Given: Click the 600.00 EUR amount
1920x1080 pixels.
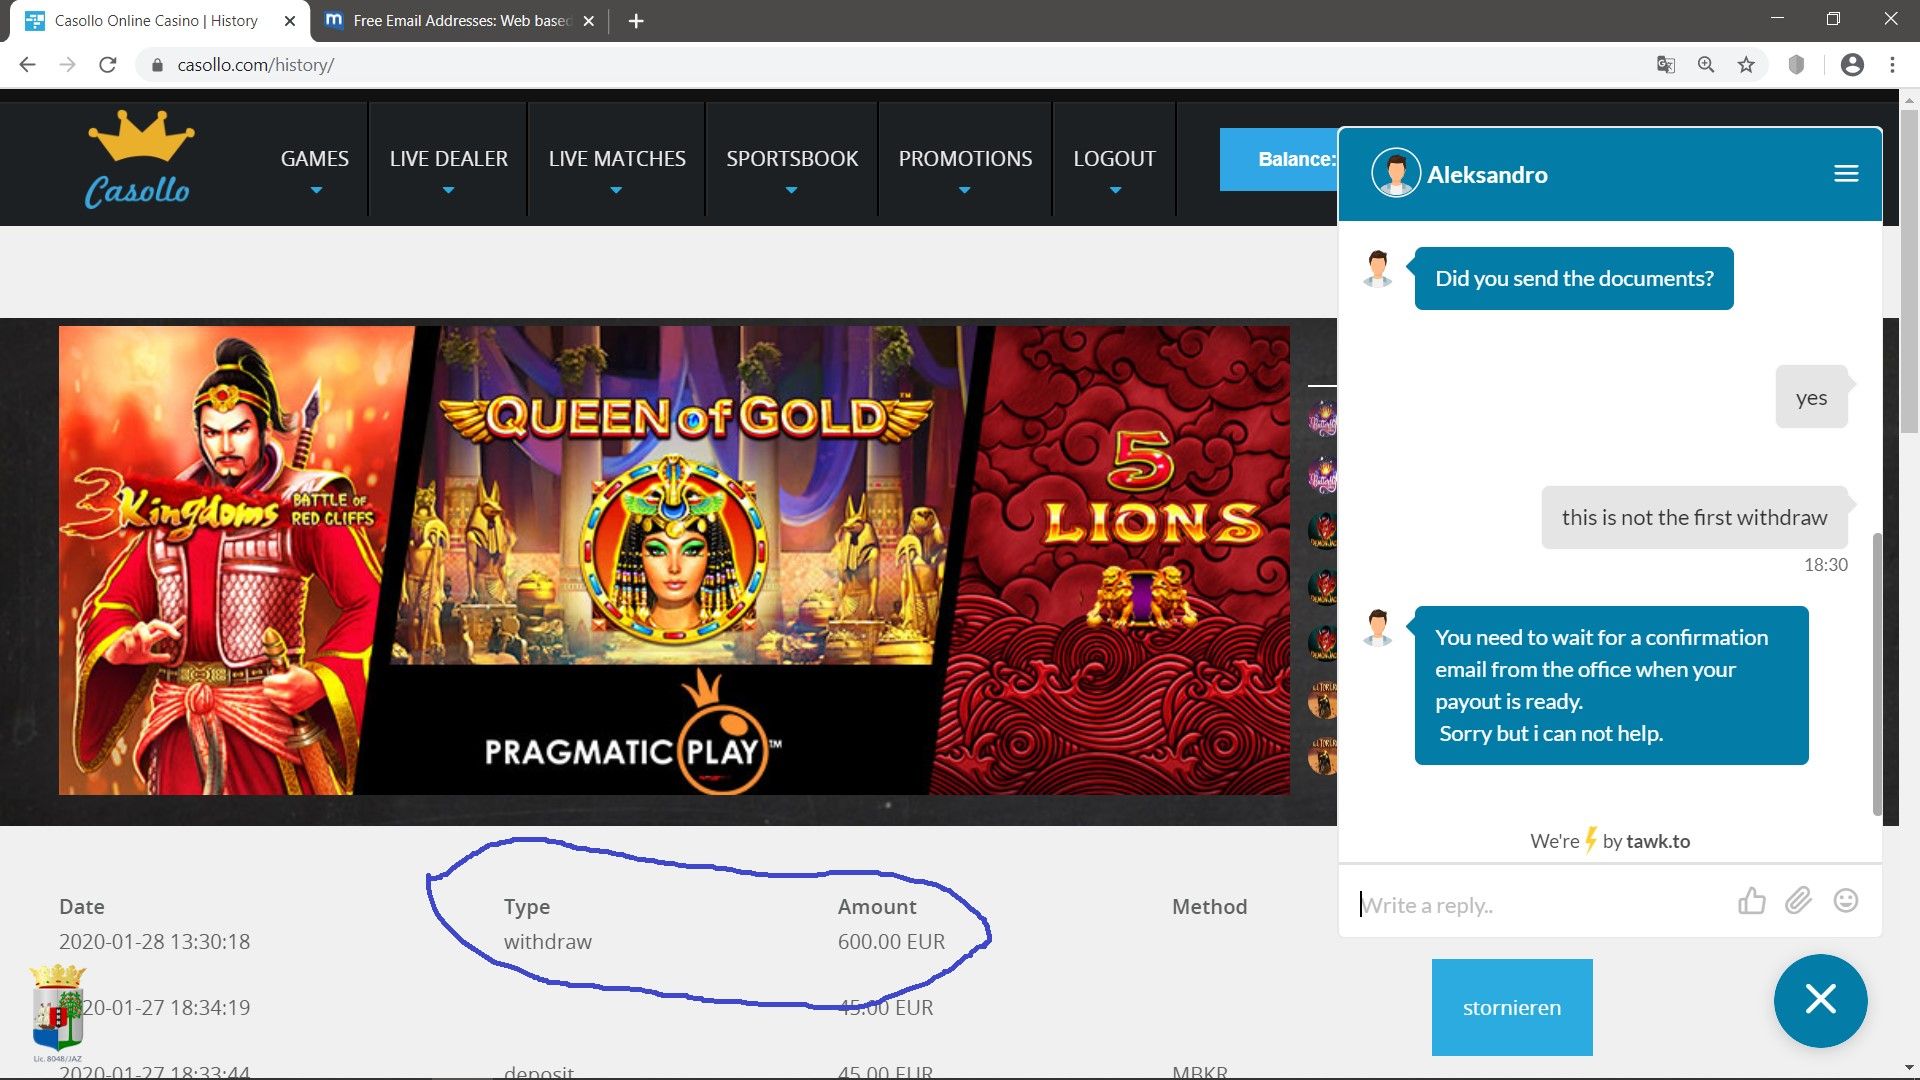Looking at the screenshot, I should pos(891,942).
